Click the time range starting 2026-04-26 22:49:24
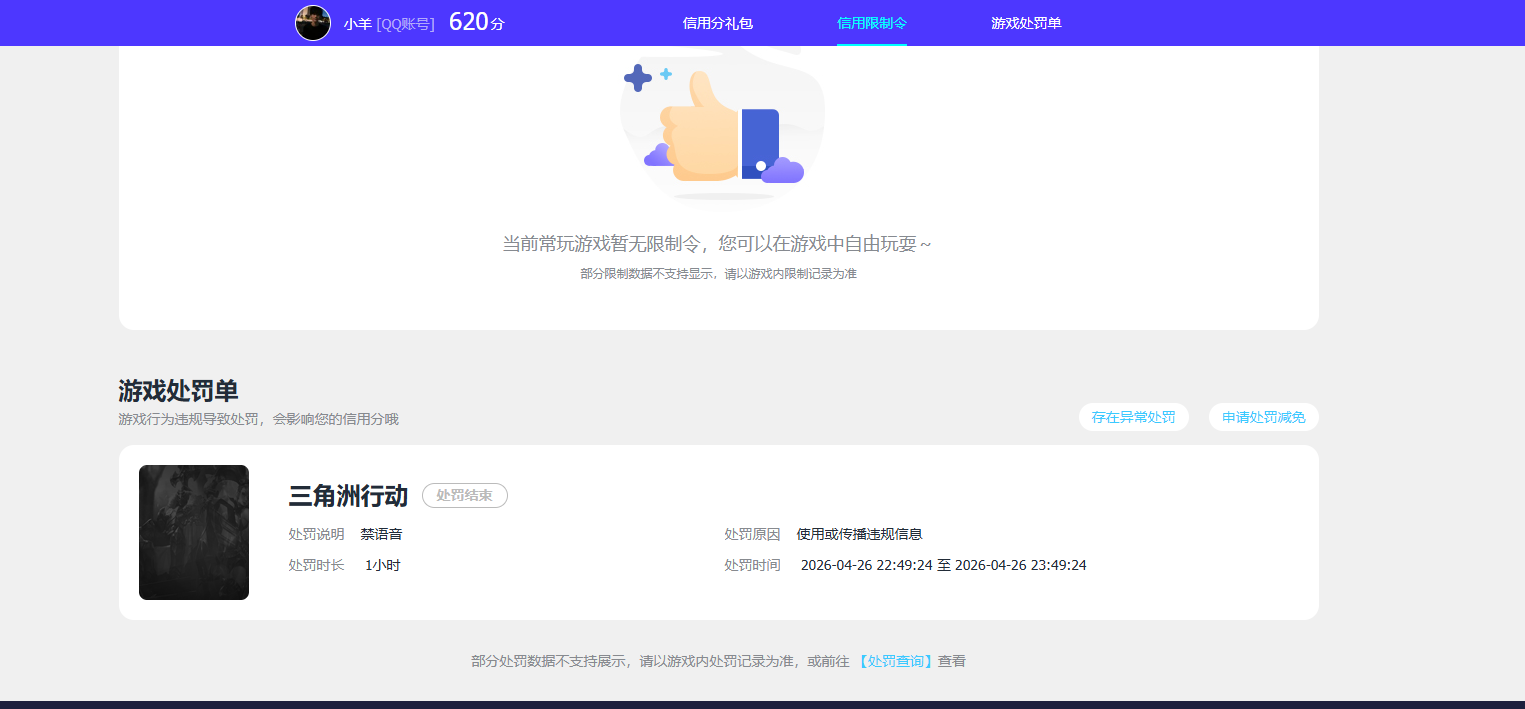The image size is (1525, 709). pos(943,565)
